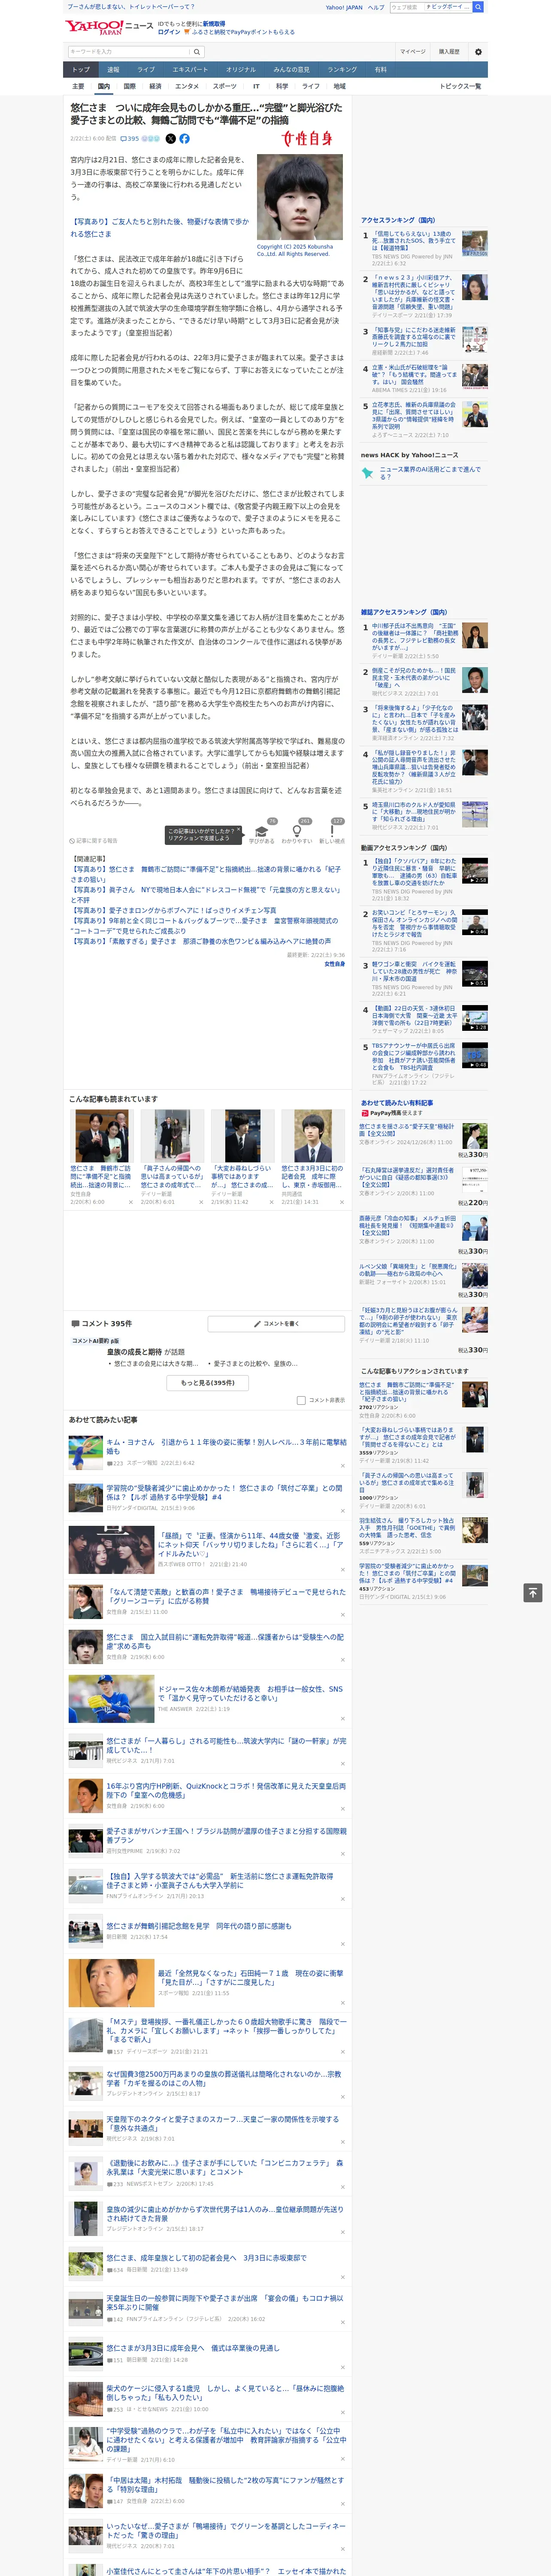Click the ログイン link
Image resolution: width=551 pixels, height=2576 pixels.
point(169,32)
